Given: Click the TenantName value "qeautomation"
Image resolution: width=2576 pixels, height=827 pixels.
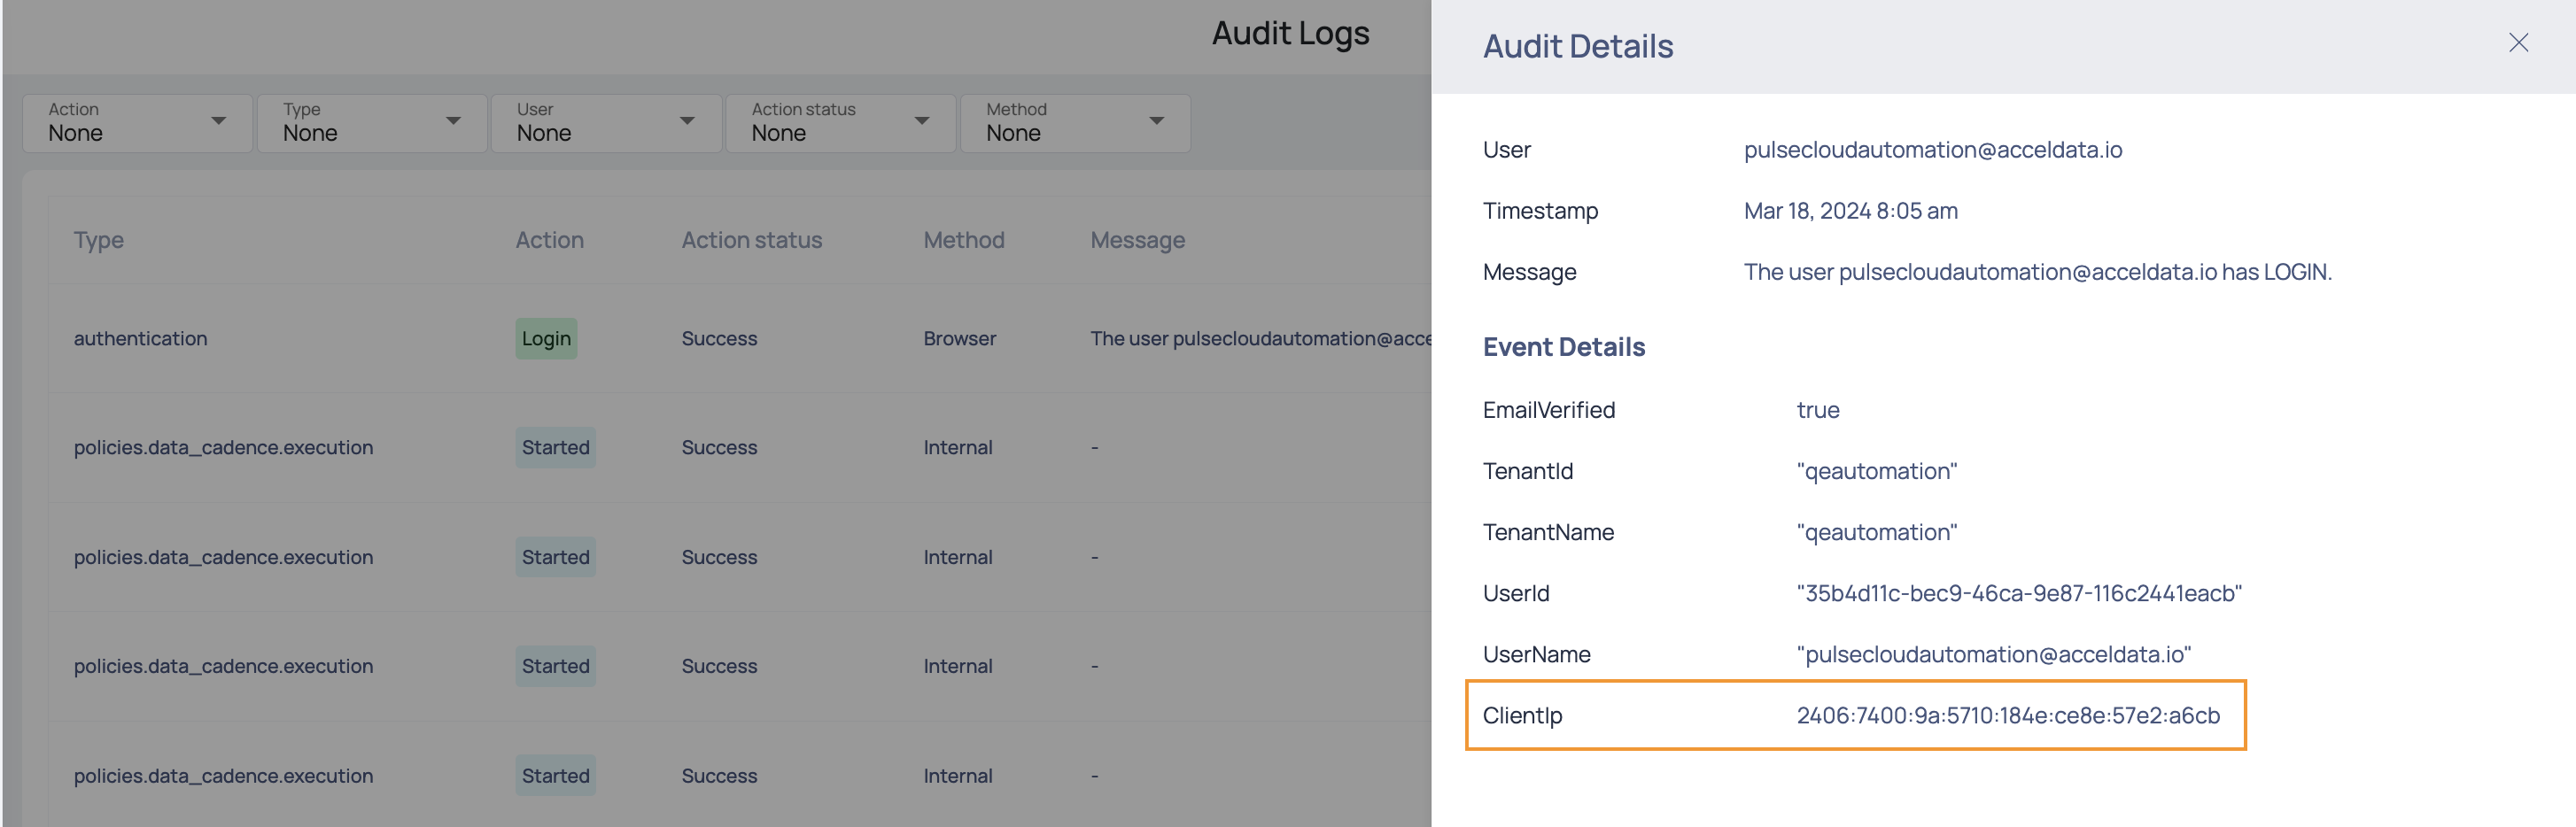Looking at the screenshot, I should 1877,532.
